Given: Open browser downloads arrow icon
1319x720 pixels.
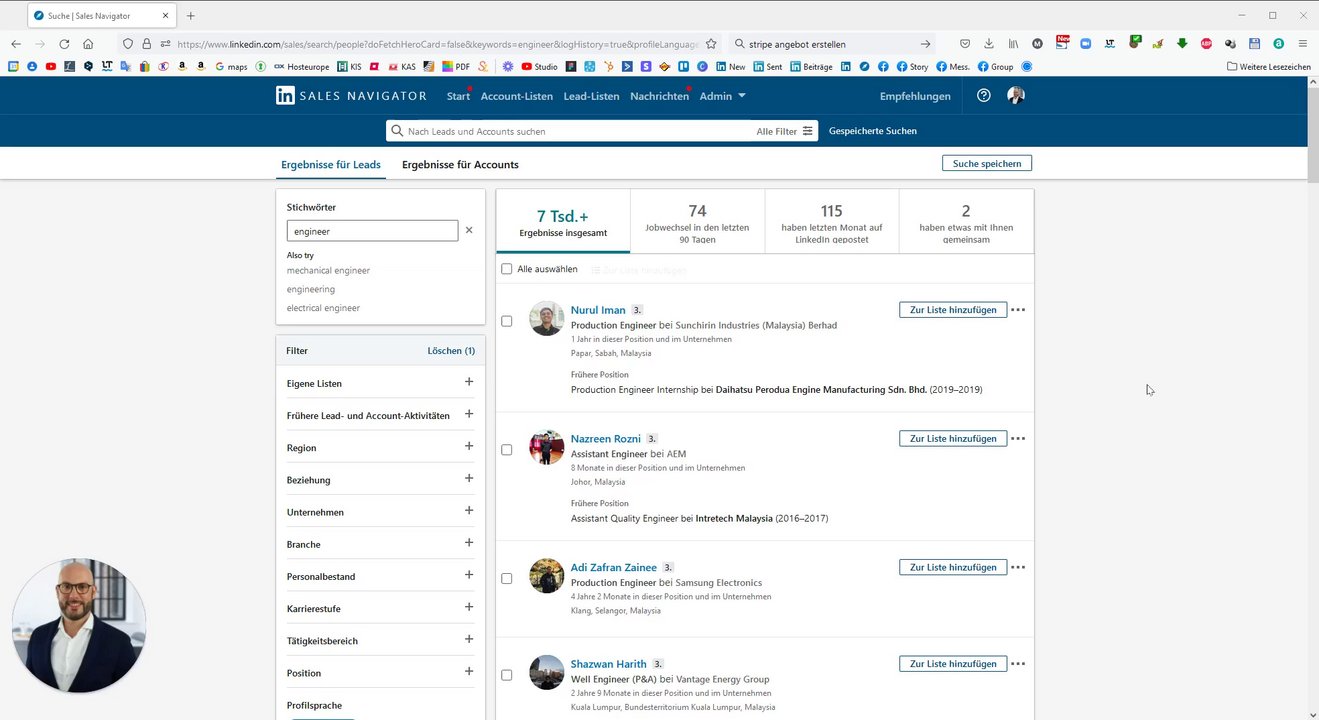Looking at the screenshot, I should click(989, 44).
